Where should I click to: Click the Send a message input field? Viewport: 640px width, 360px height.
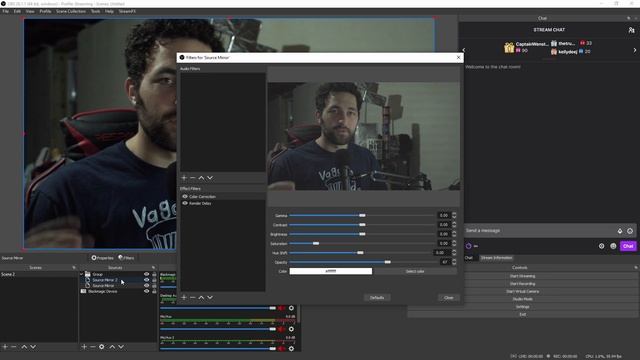pos(540,231)
